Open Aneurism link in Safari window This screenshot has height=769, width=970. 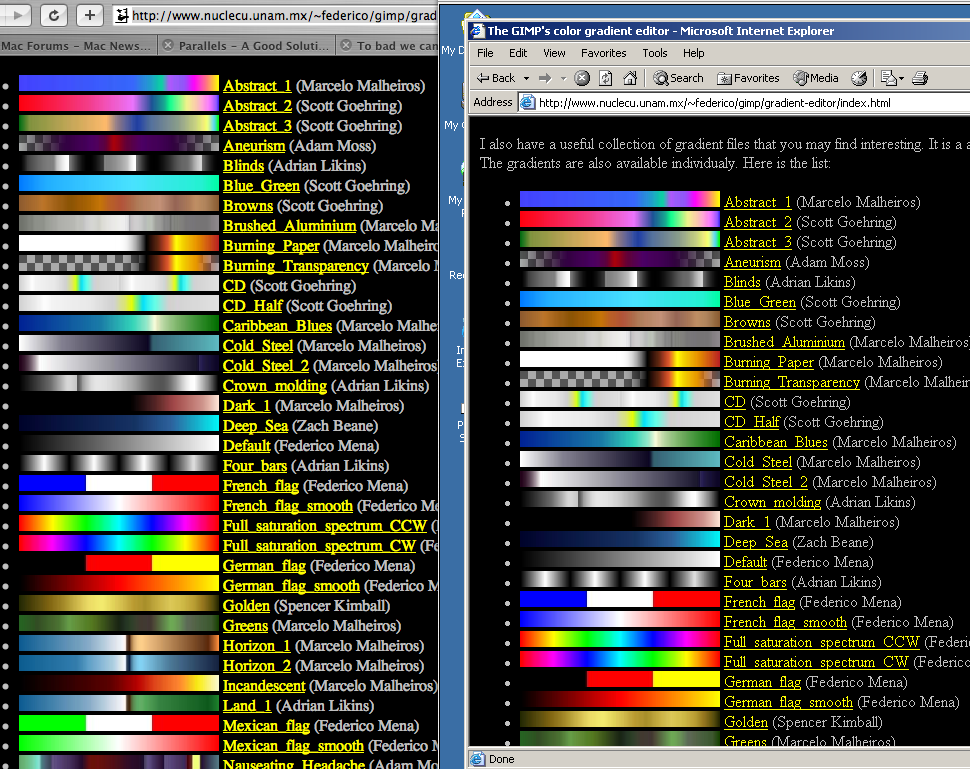point(254,145)
